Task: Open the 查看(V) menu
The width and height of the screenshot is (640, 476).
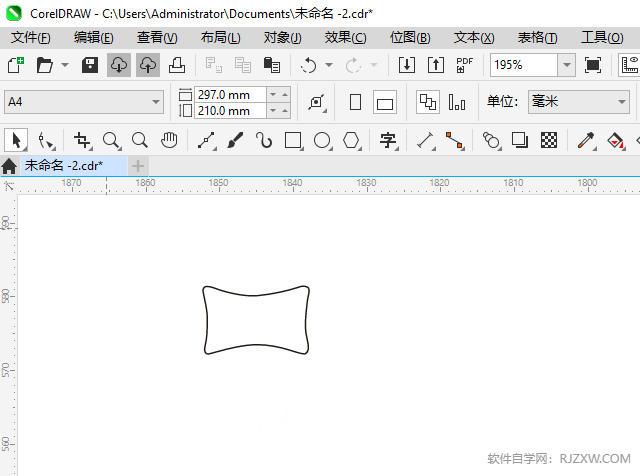Action: (157, 38)
